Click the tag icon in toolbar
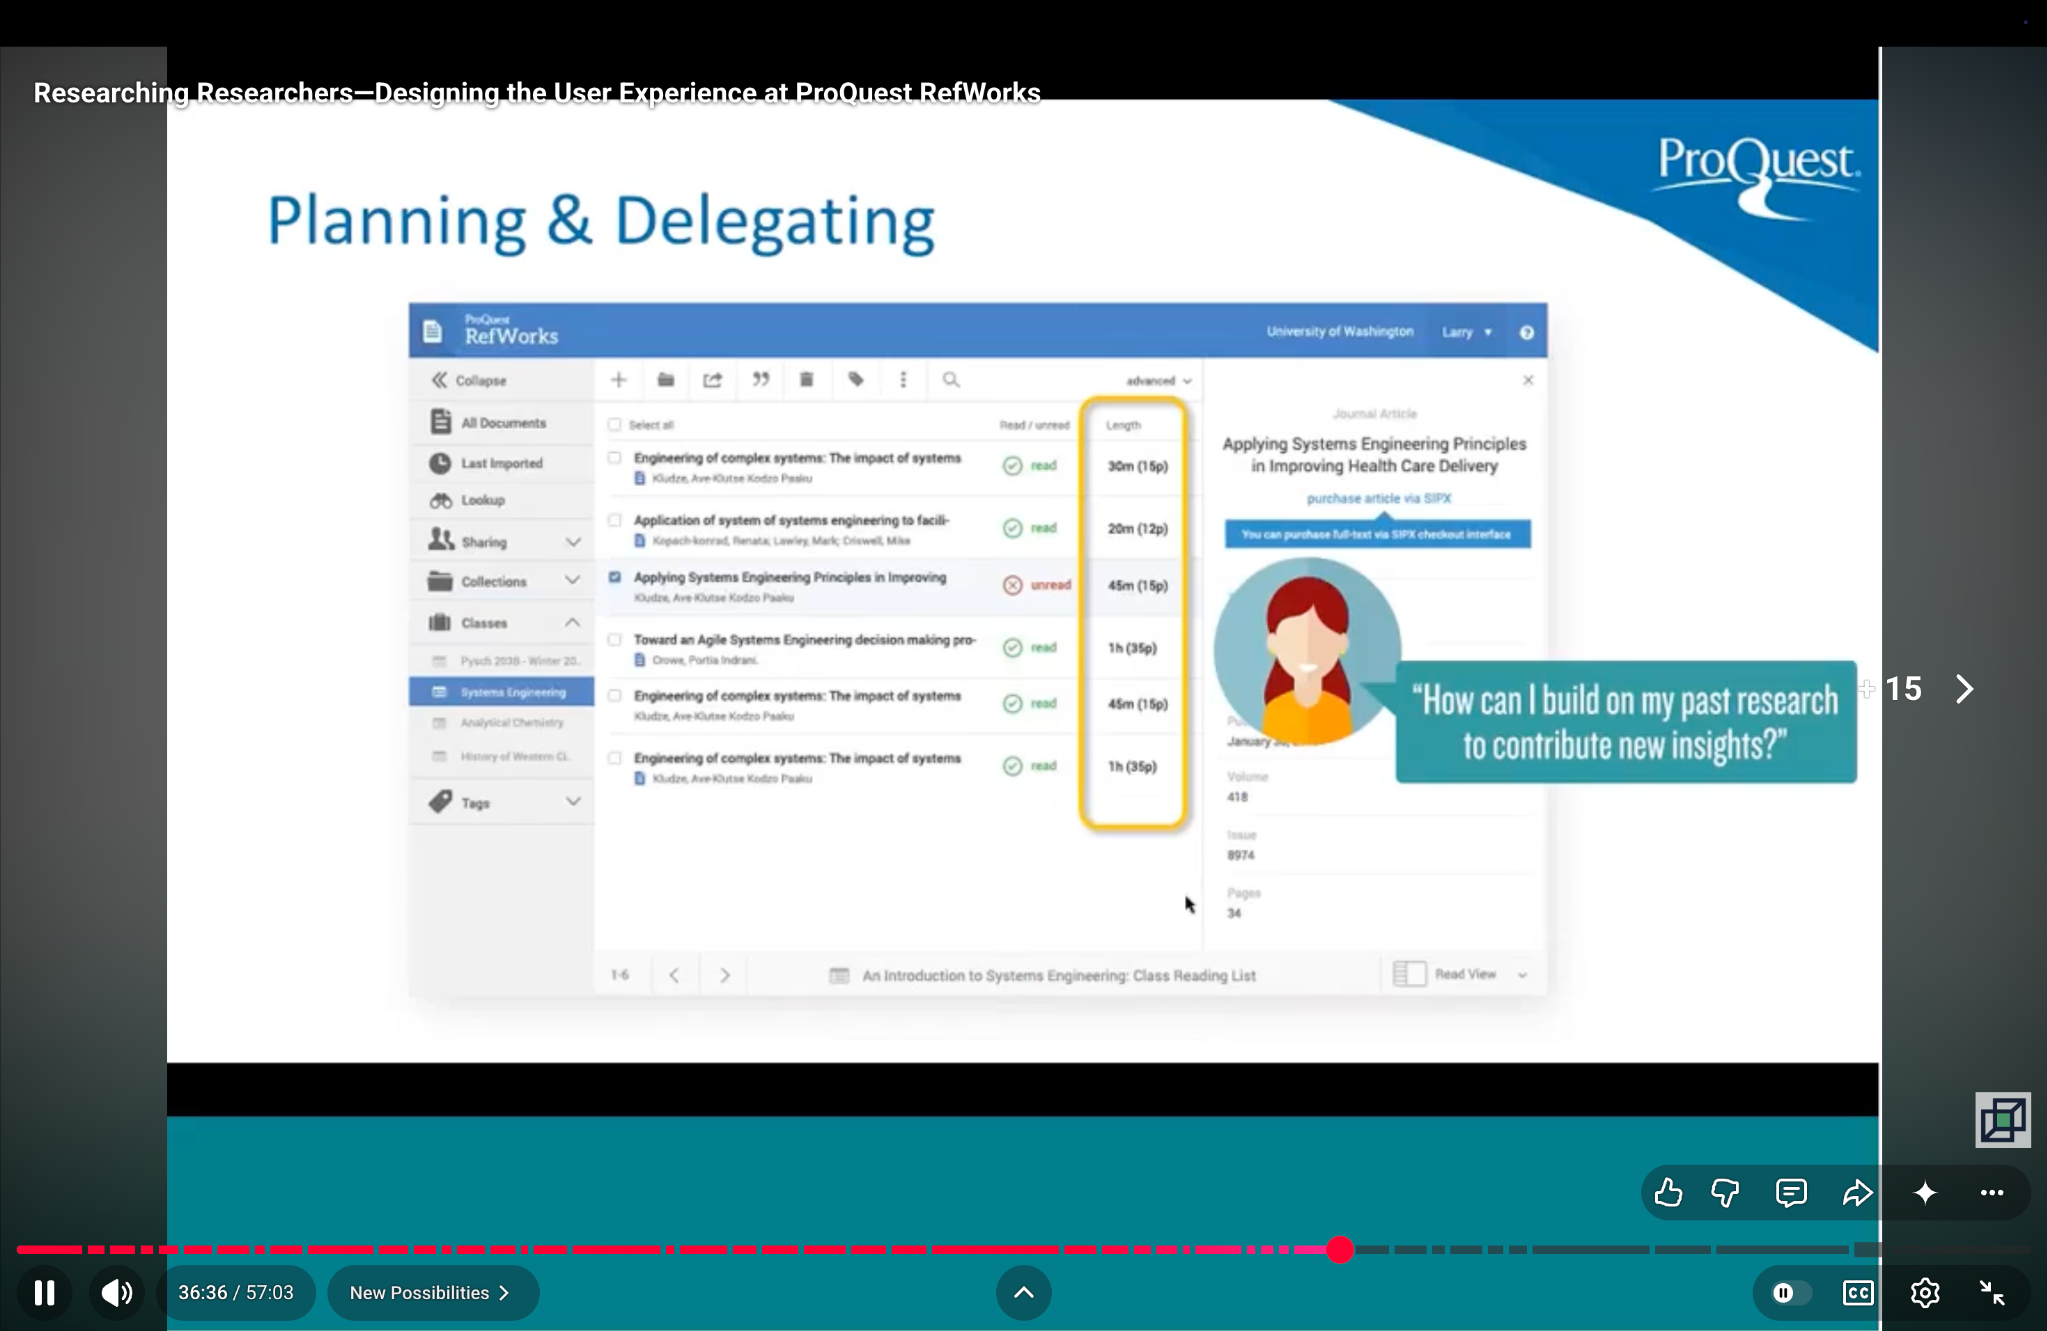This screenshot has height=1331, width=2047. 856,380
